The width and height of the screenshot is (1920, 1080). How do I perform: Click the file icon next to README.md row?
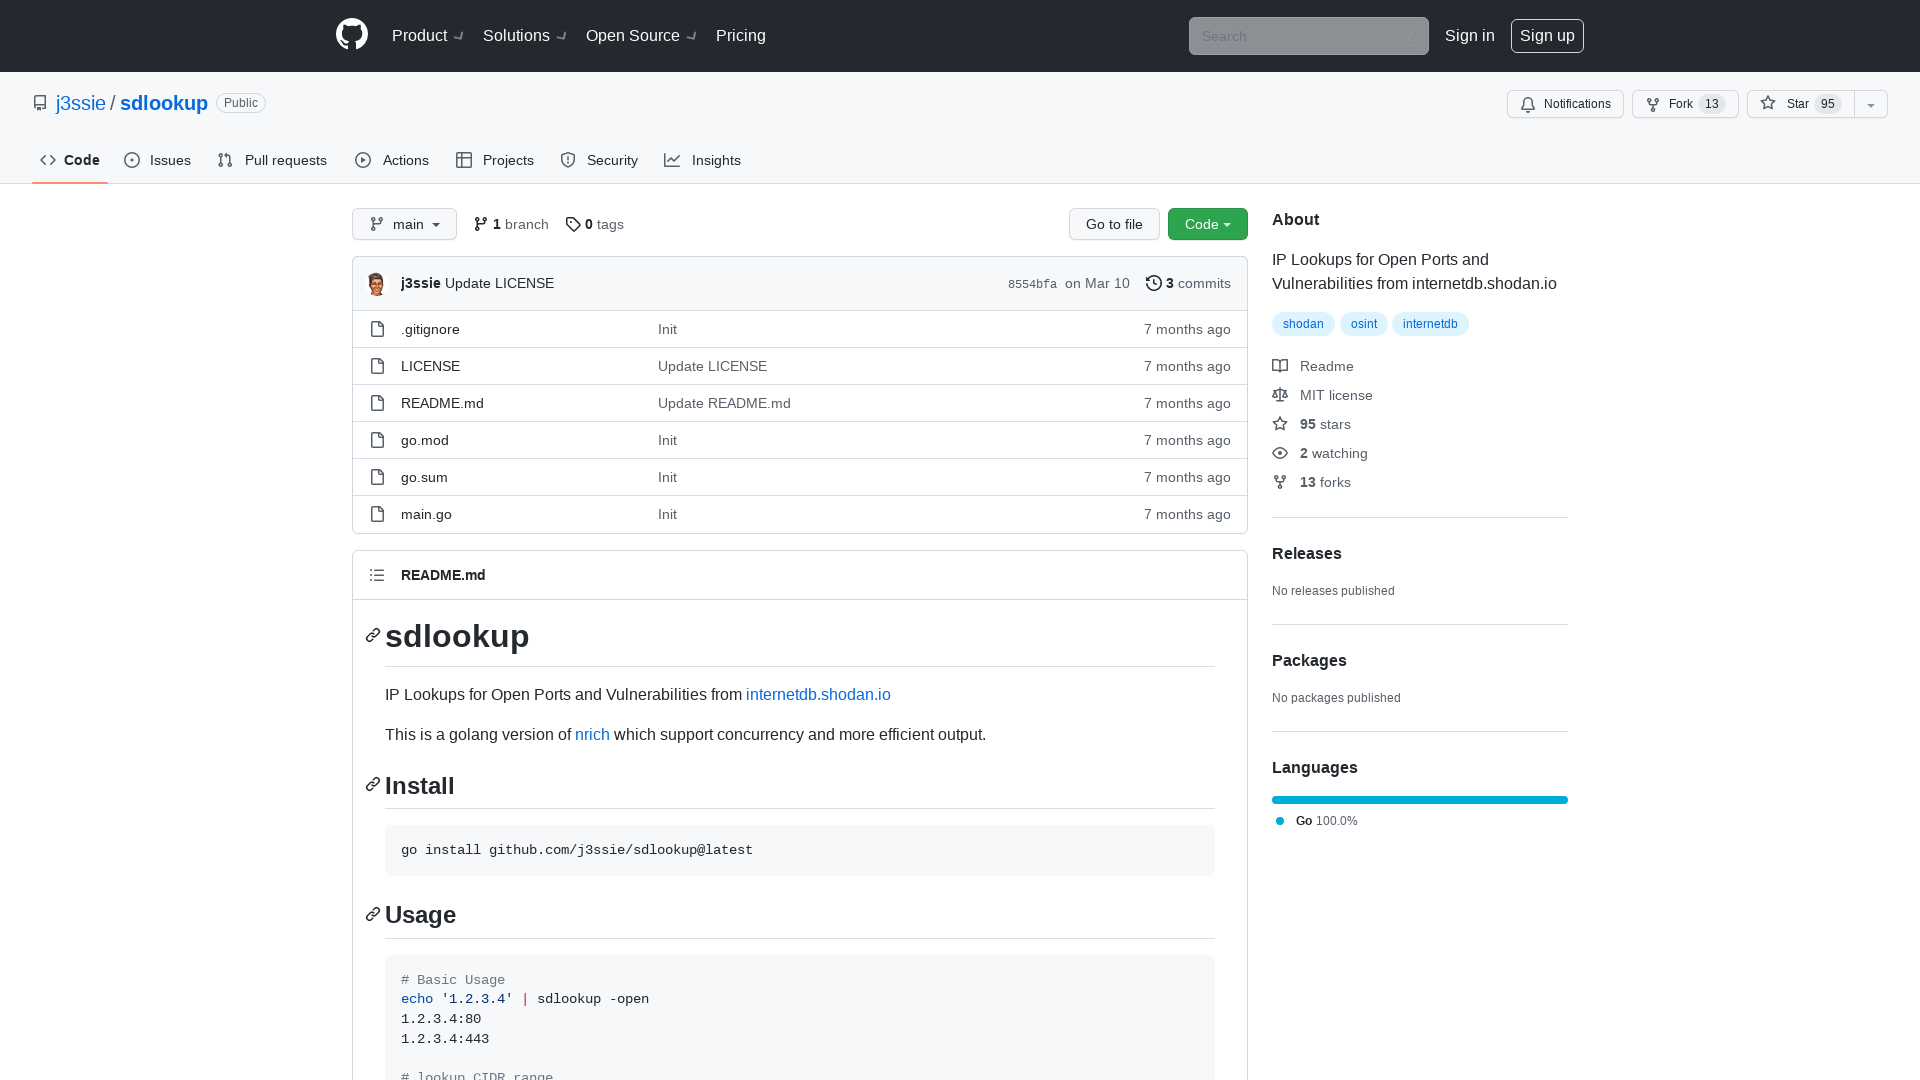[377, 403]
